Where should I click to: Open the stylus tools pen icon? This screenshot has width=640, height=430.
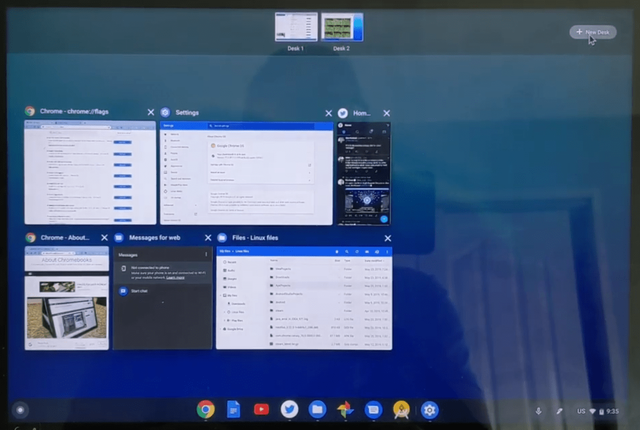point(560,411)
